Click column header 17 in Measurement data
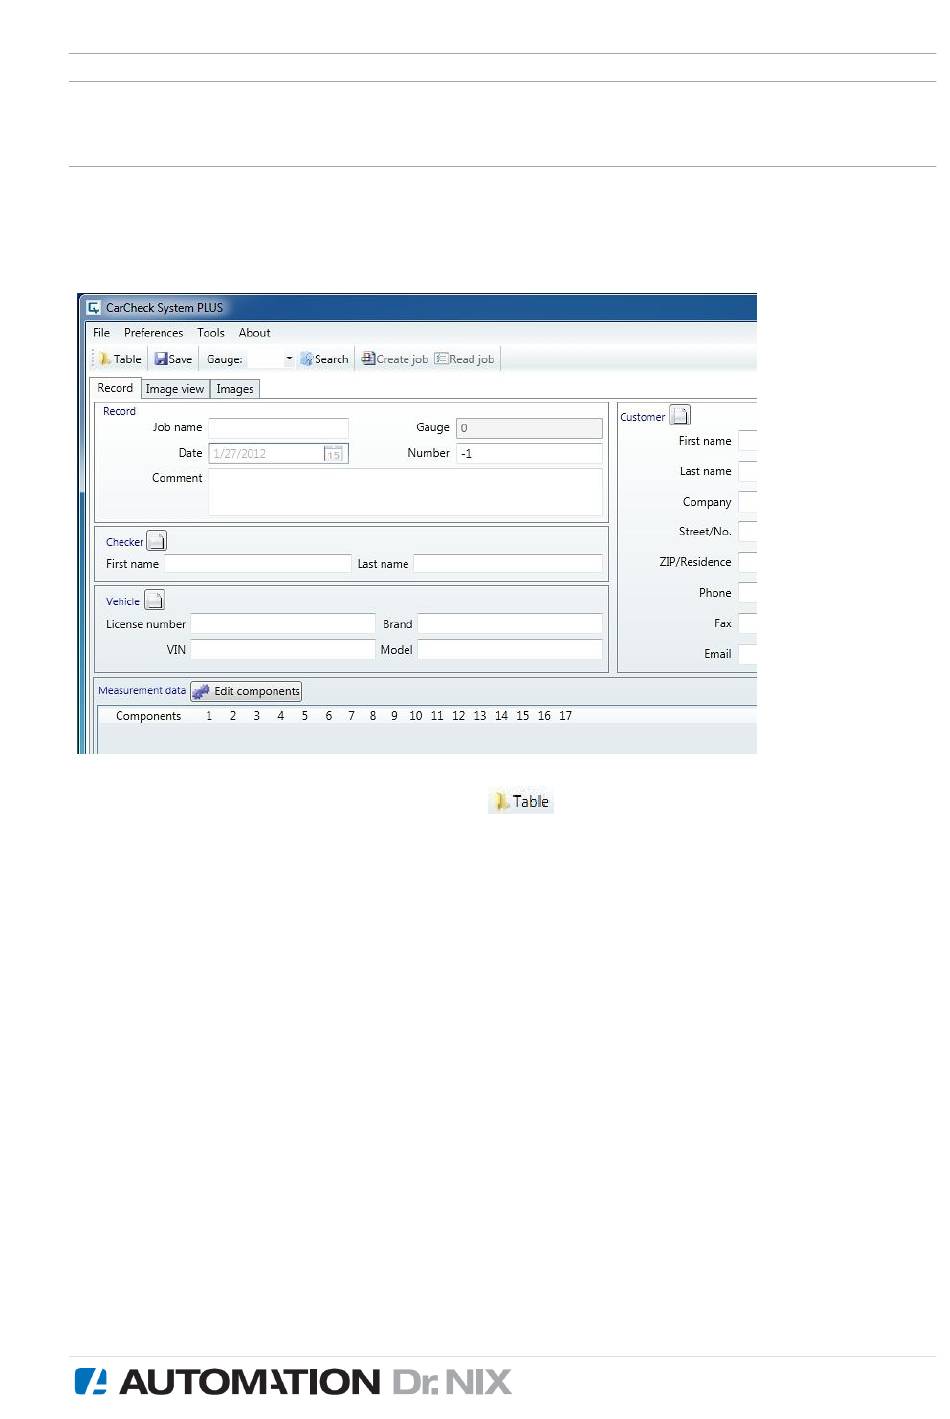 566,716
